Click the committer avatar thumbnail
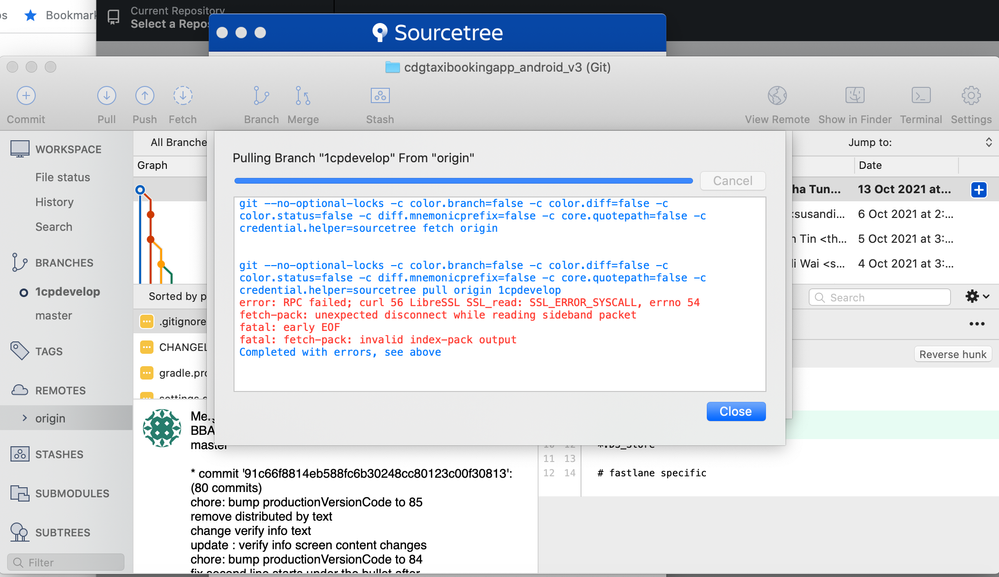999x577 pixels. tap(162, 428)
